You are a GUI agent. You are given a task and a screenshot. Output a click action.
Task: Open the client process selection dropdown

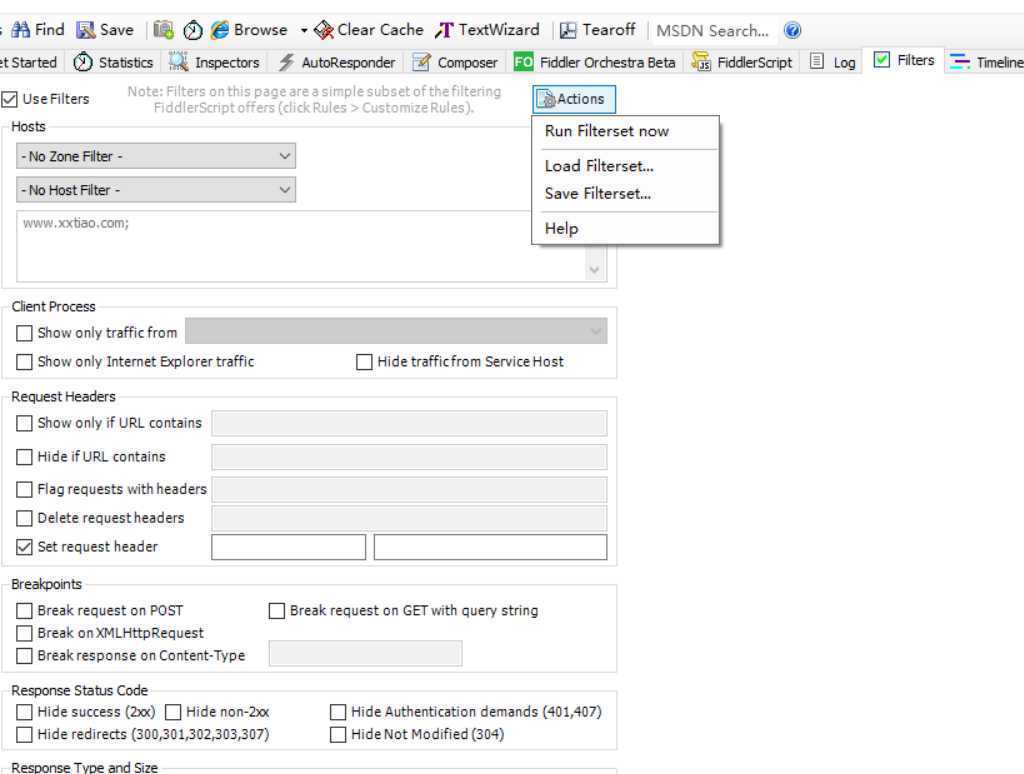click(396, 331)
